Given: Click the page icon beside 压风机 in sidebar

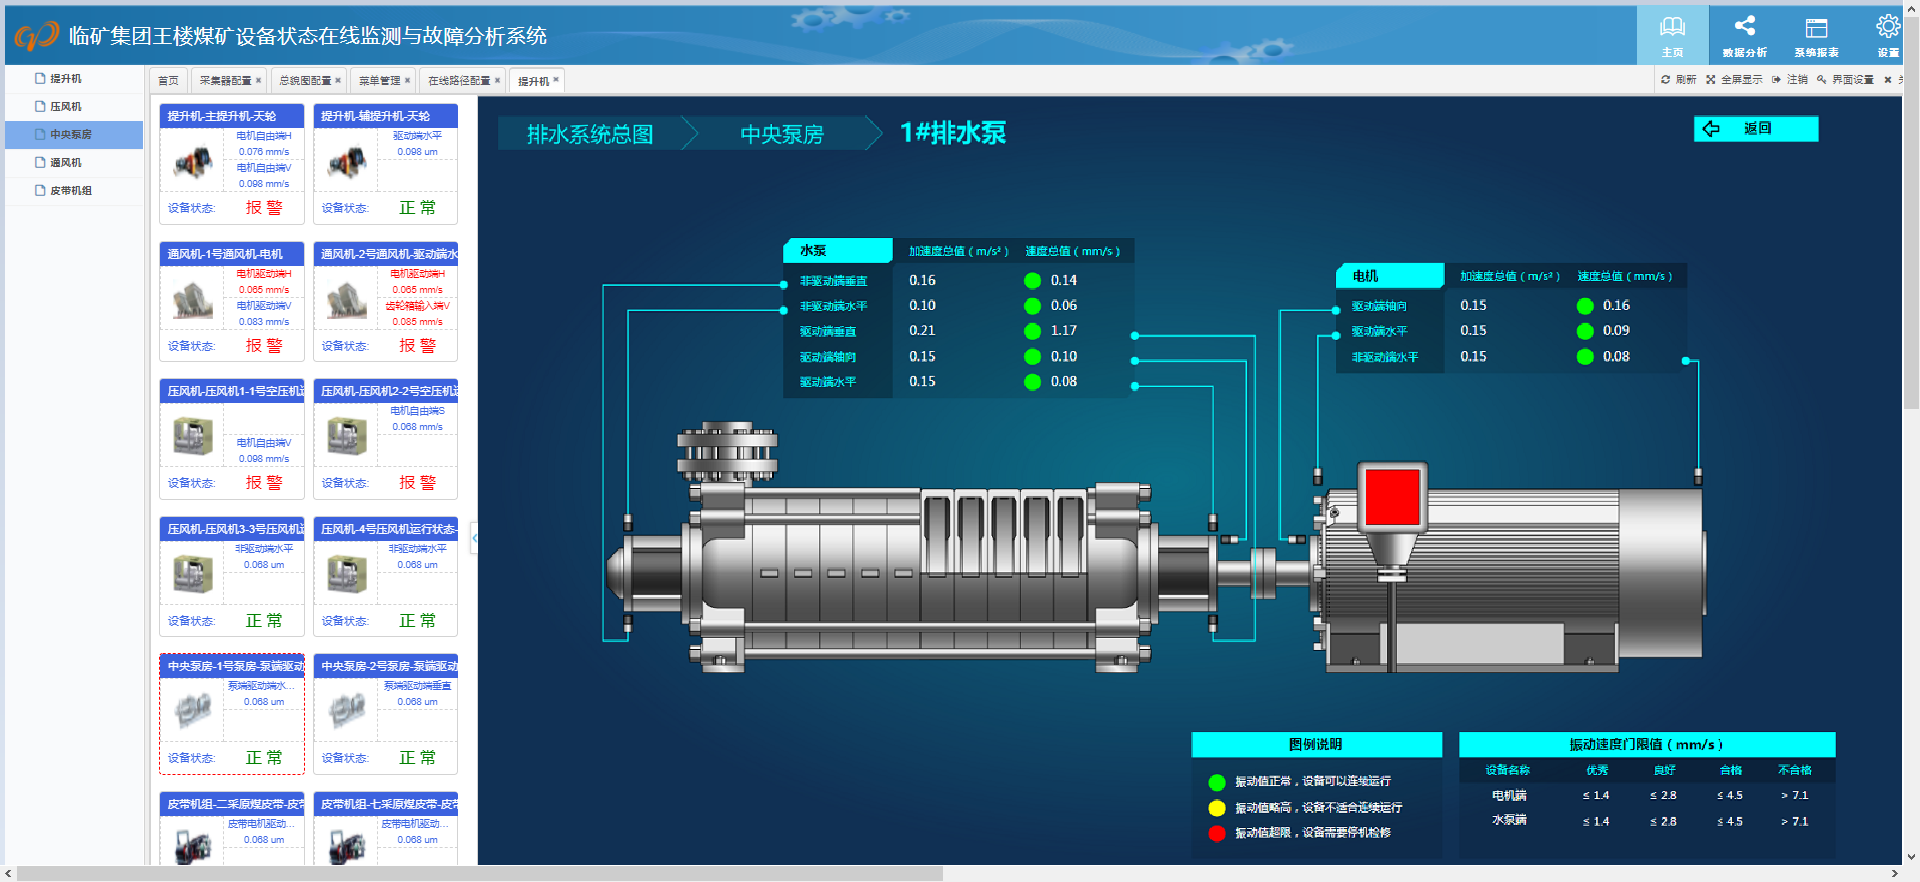Looking at the screenshot, I should coord(40,106).
